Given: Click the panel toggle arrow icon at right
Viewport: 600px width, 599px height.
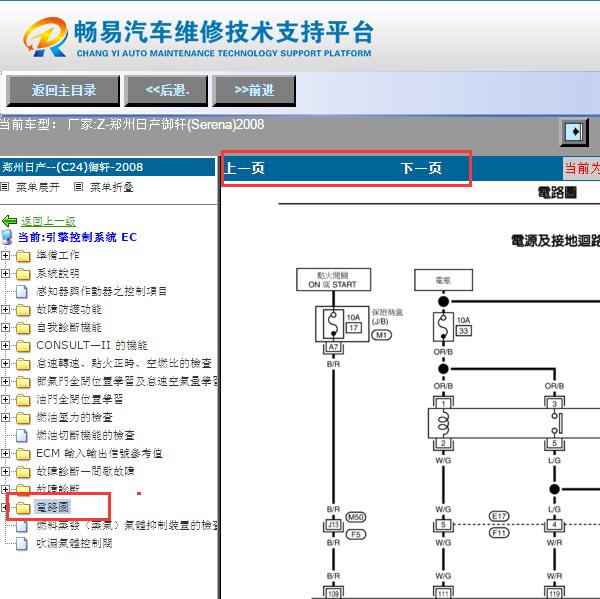Looking at the screenshot, I should pyautogui.click(x=574, y=132).
